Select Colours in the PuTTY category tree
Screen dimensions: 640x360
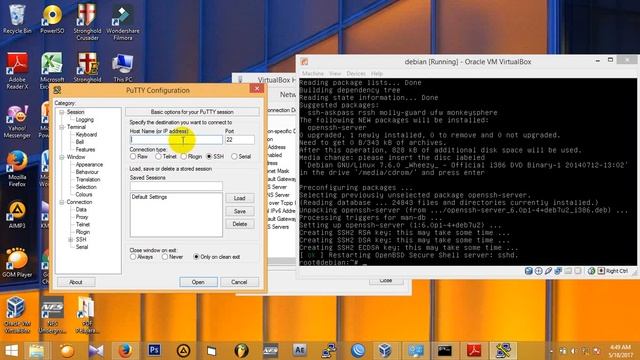(x=84, y=194)
